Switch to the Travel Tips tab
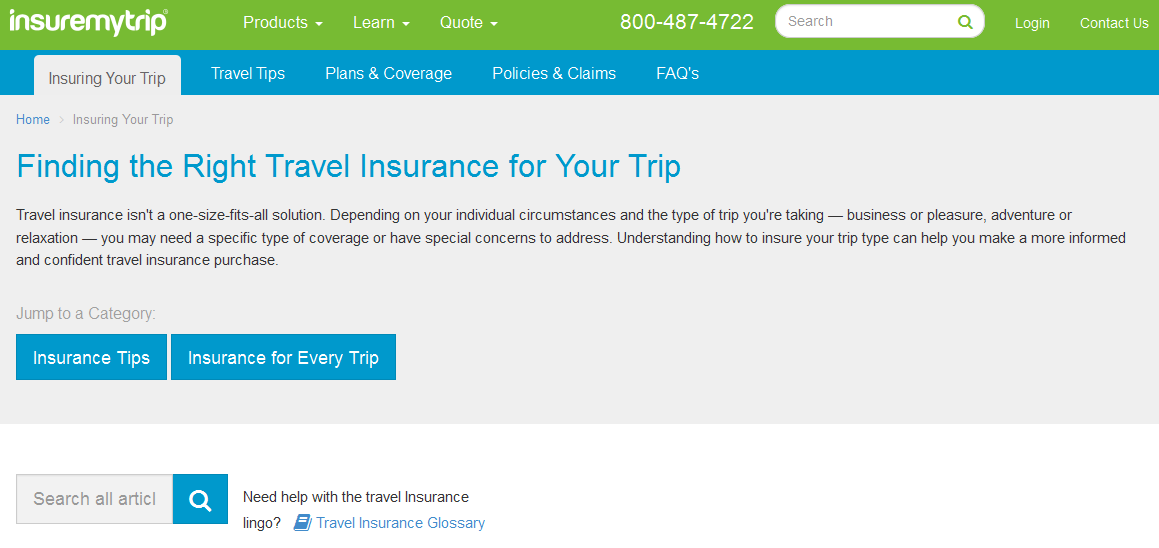The image size is (1159, 548). click(x=248, y=73)
